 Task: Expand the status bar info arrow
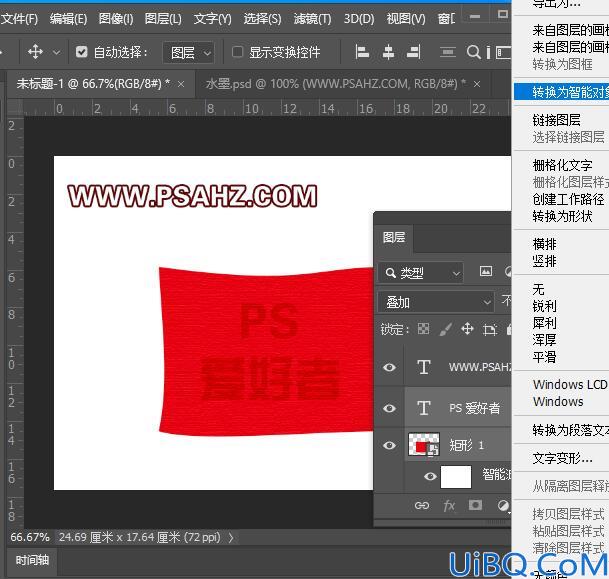[231, 537]
